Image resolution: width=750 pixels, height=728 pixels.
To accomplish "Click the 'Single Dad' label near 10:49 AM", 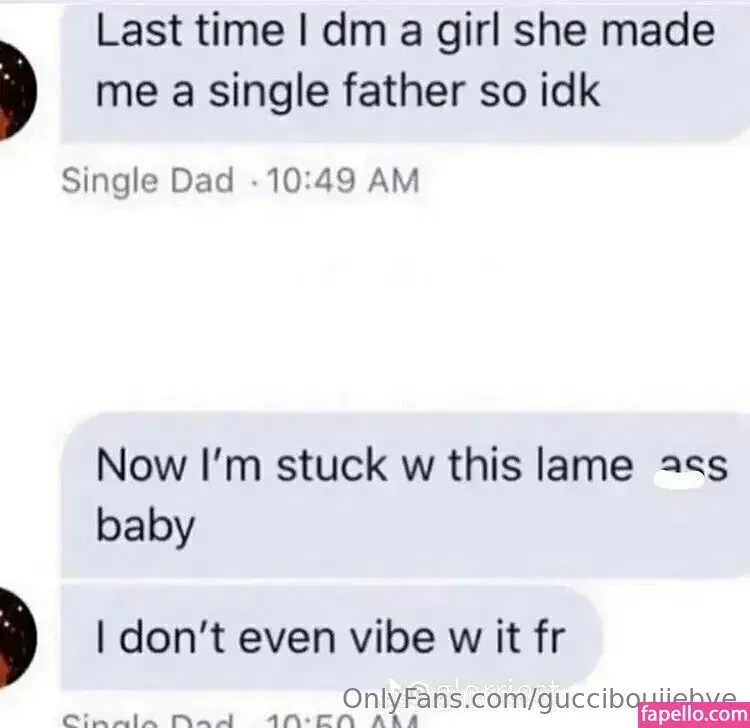I will (147, 181).
